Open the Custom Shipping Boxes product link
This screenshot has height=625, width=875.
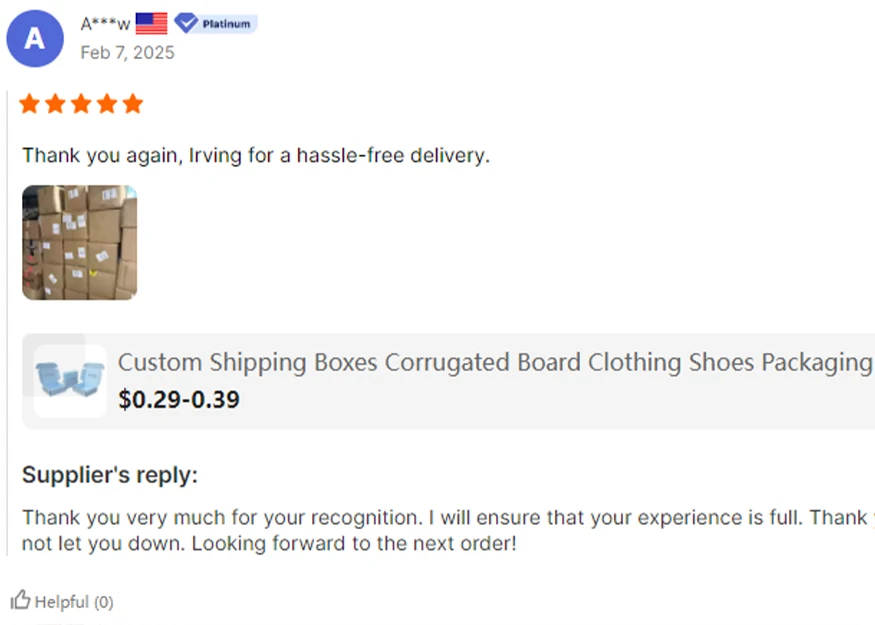click(x=495, y=362)
